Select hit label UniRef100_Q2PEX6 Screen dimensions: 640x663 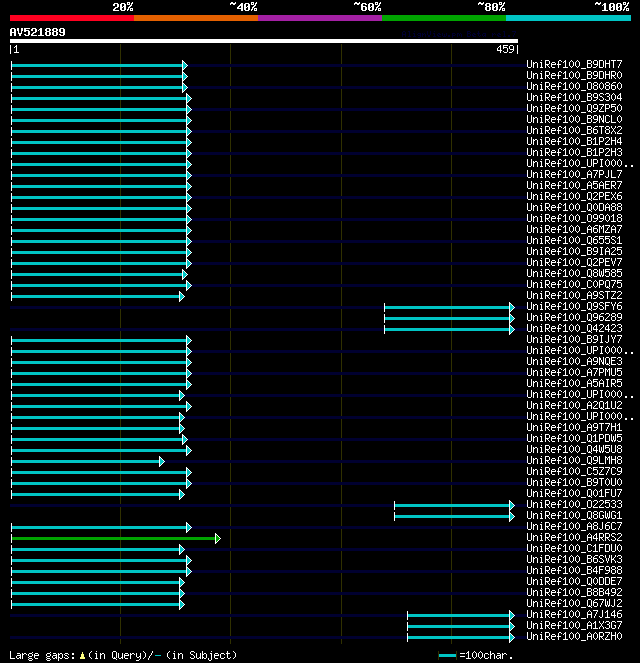[x=574, y=196]
